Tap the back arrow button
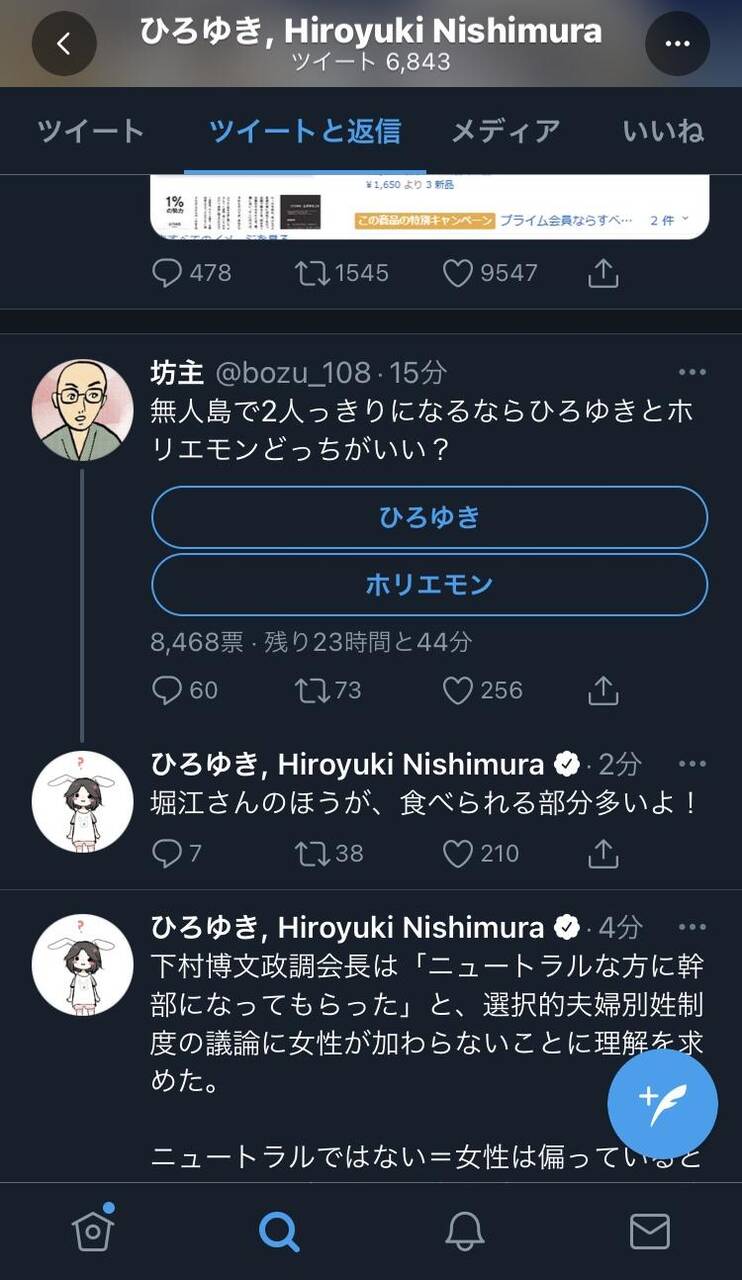 pos(64,43)
